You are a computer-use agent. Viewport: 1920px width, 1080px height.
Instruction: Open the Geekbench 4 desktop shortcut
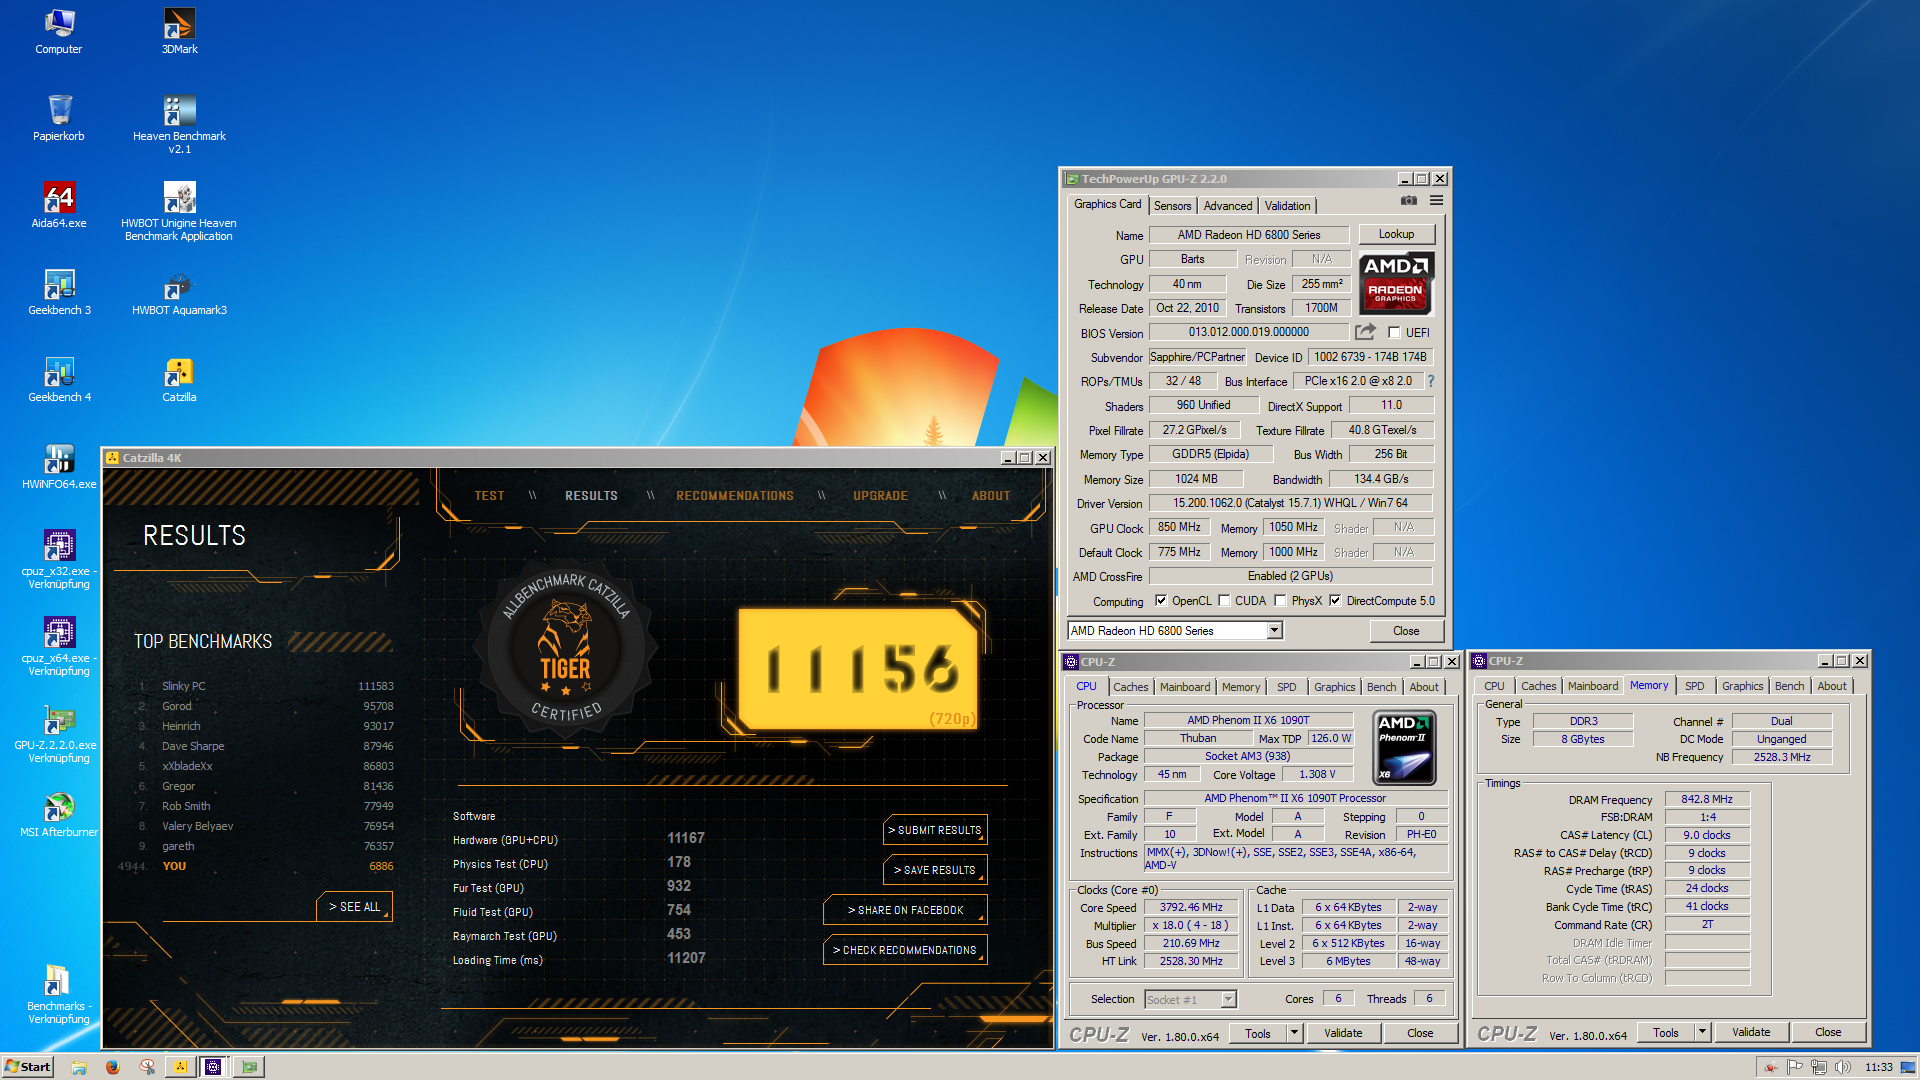point(59,379)
